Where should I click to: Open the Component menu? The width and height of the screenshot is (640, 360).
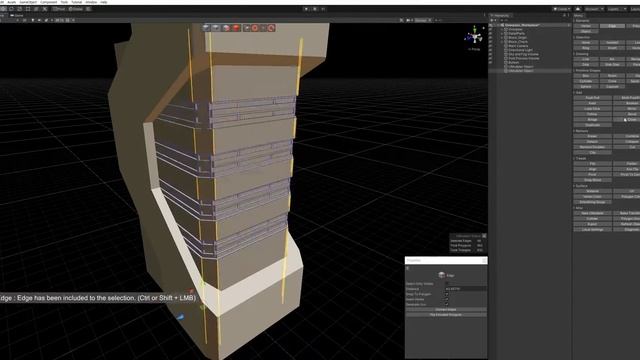(x=49, y=2)
